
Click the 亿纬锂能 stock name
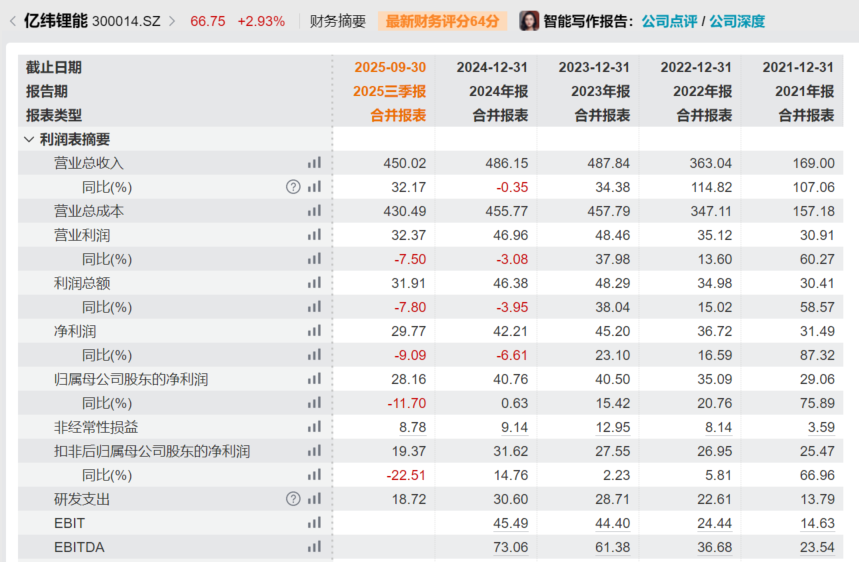click(x=56, y=21)
